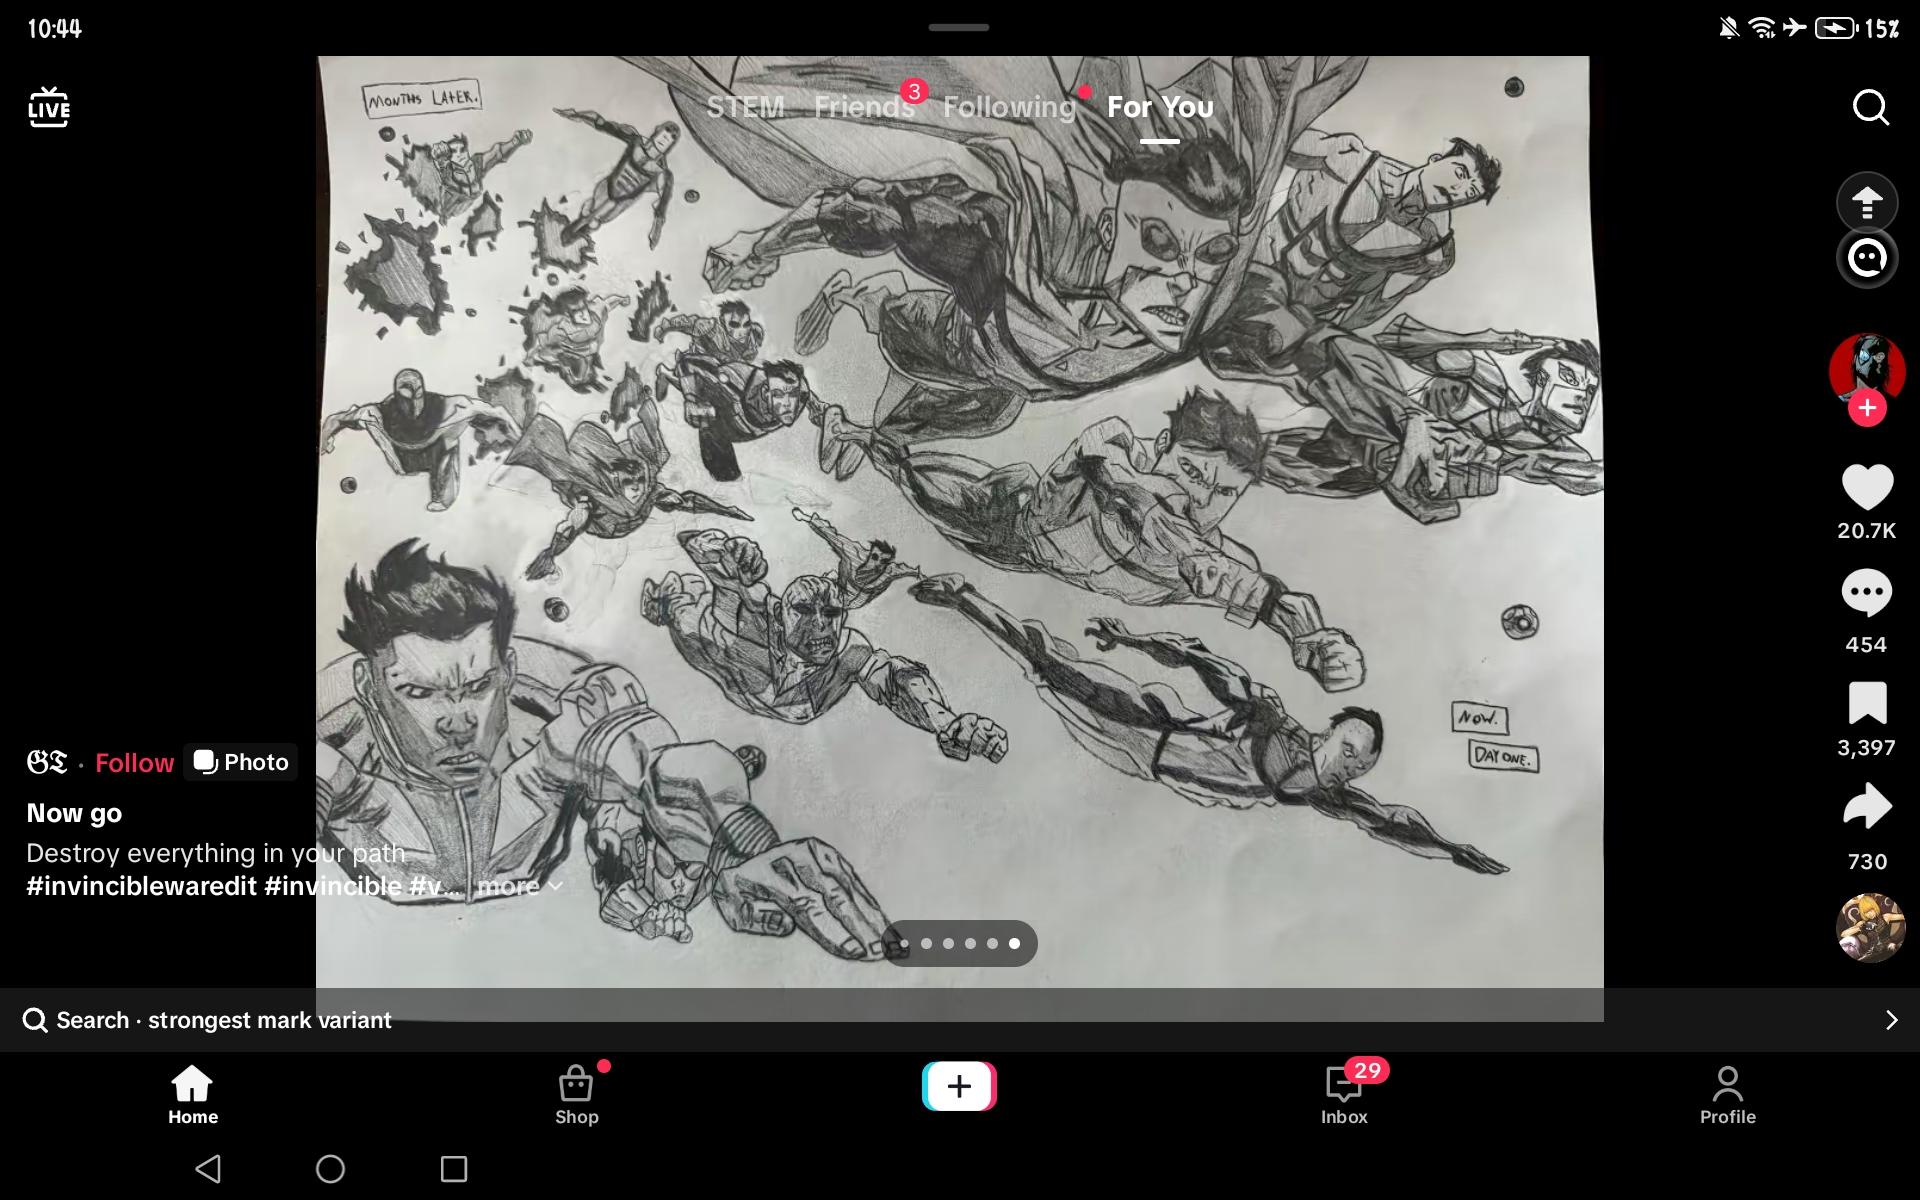The width and height of the screenshot is (1920, 1200).
Task: Follow creator via red plus badge
Action: [x=1867, y=408]
